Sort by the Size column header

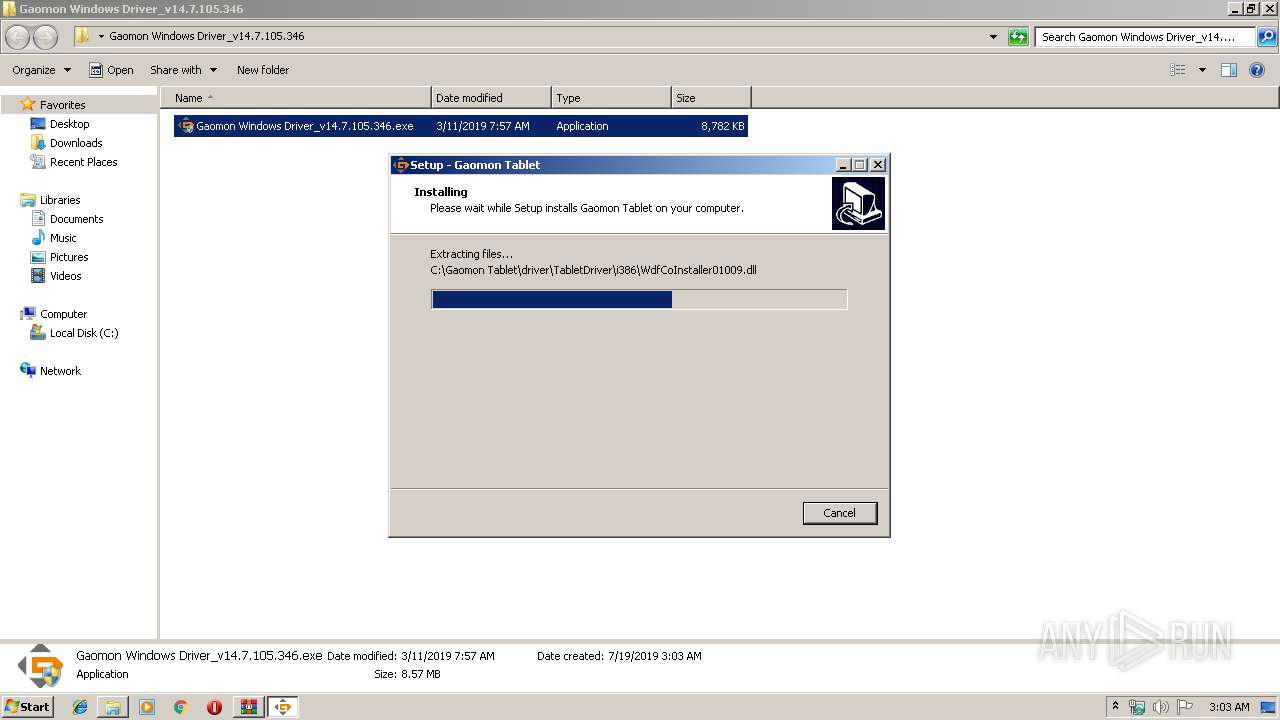(x=711, y=98)
